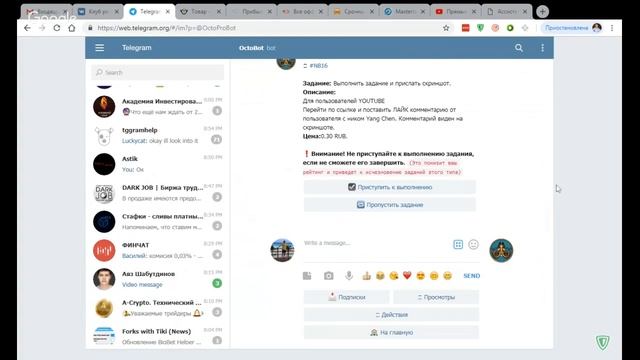Insert the heart-eyes emoji
The image size is (640, 360).
click(420, 276)
